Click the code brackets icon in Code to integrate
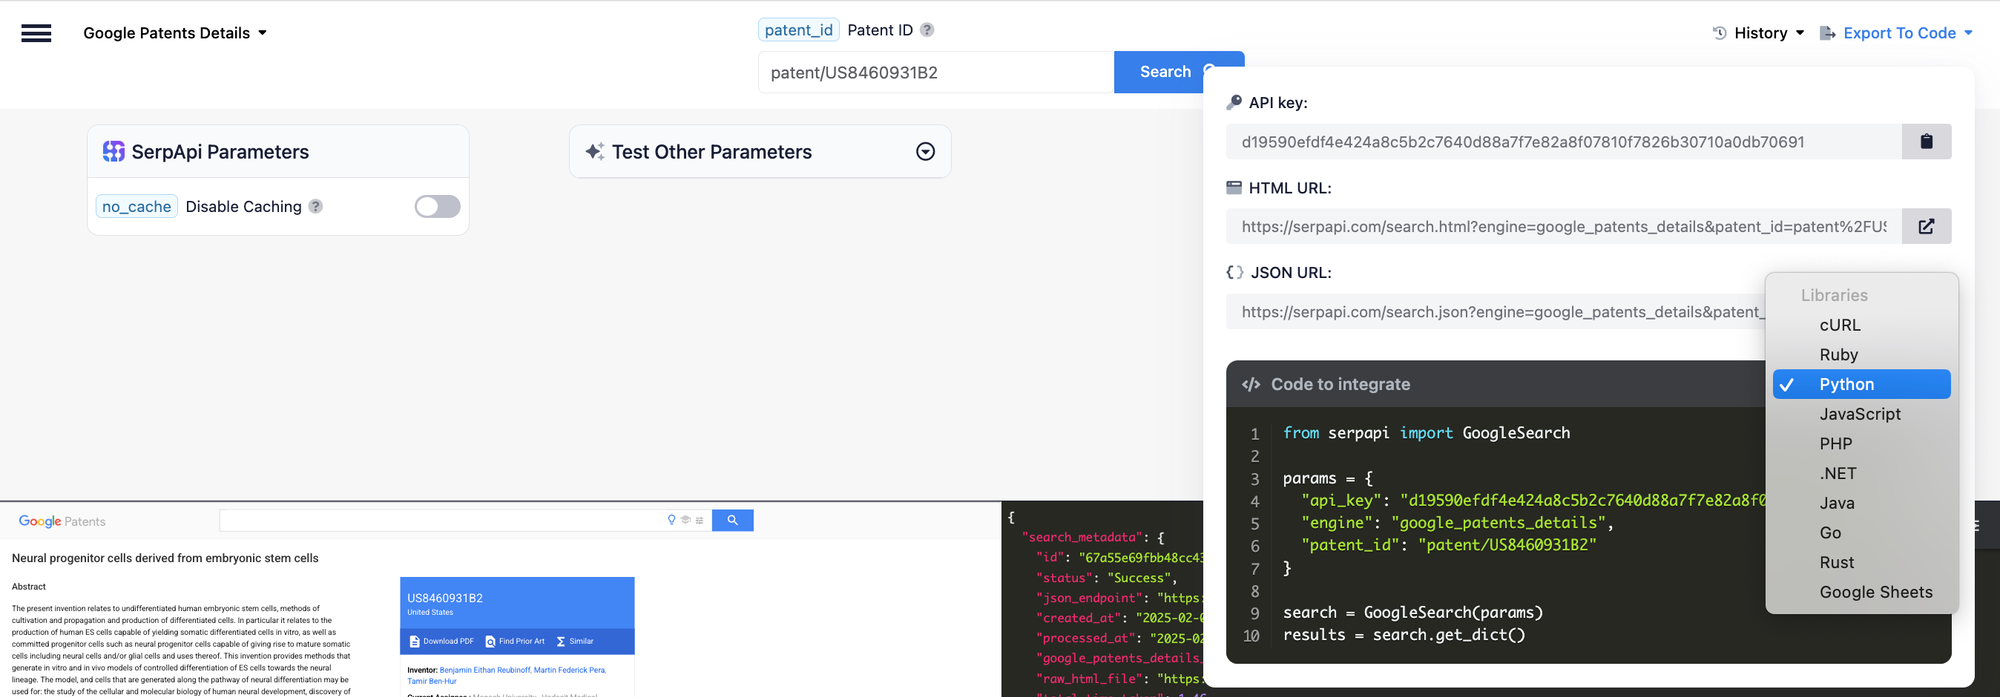Screen dimensions: 2000x697 point(1251,384)
